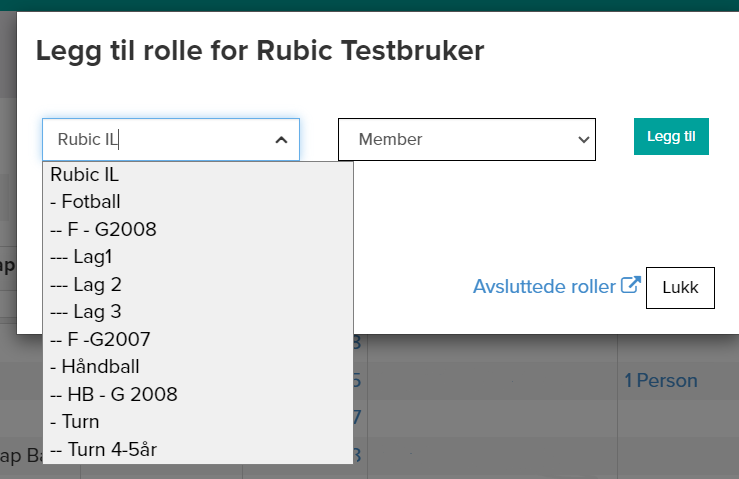The height and width of the screenshot is (479, 739).
Task: Choose the --- Lag 3 entry
Action: tap(198, 312)
